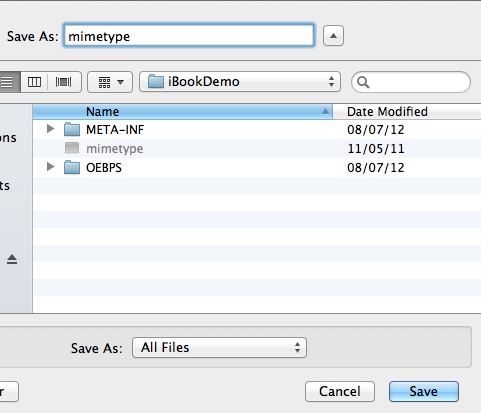
Task: Switch to list view icon
Action: pyautogui.click(x=8, y=82)
